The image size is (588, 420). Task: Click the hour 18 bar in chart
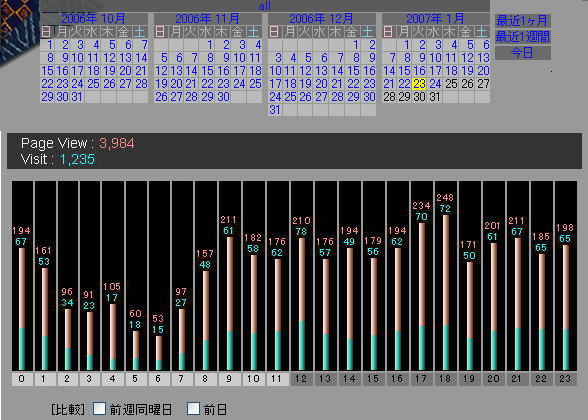(446, 292)
